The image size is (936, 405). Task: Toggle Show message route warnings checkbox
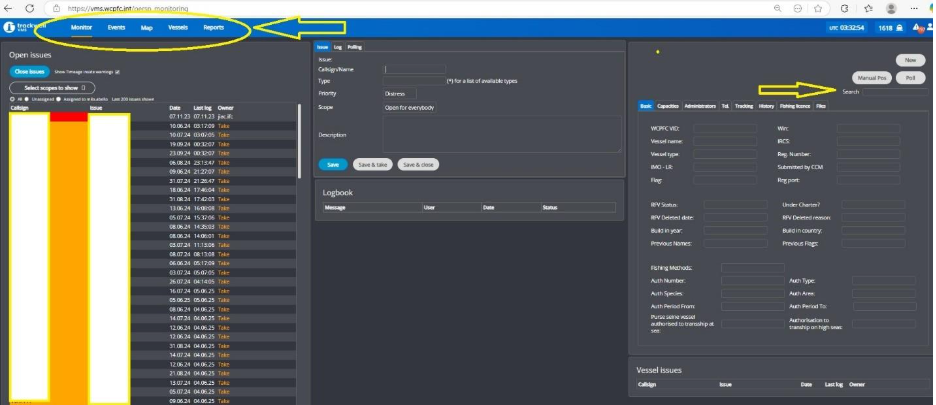117,72
